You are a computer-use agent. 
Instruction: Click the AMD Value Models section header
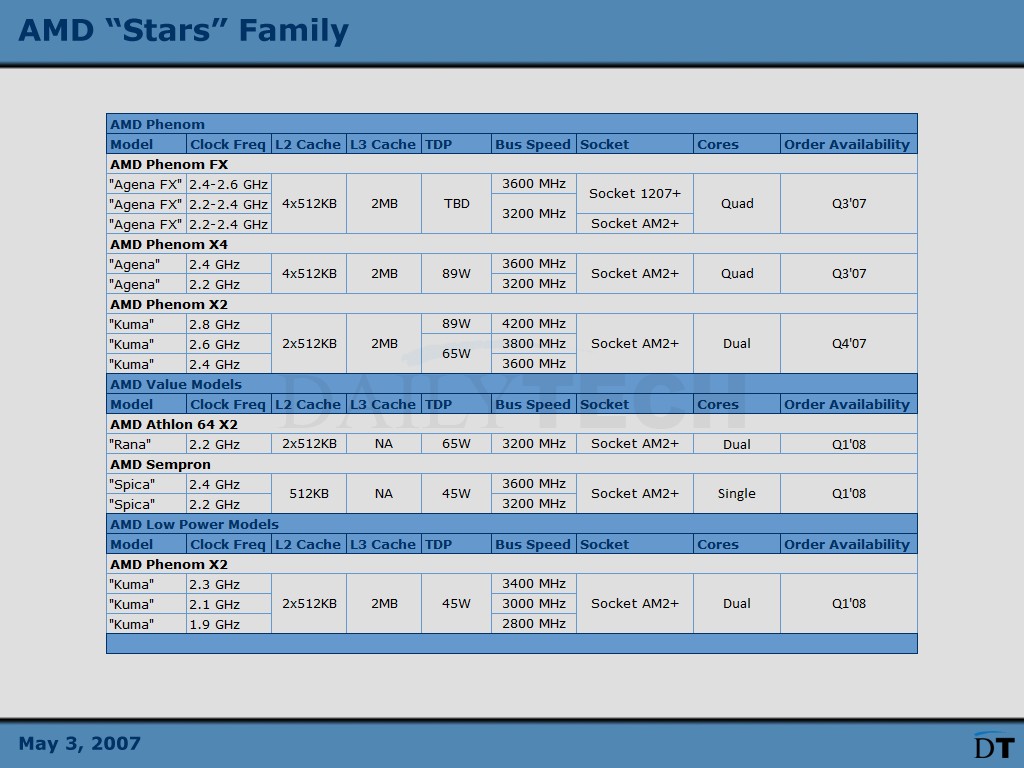pos(176,384)
